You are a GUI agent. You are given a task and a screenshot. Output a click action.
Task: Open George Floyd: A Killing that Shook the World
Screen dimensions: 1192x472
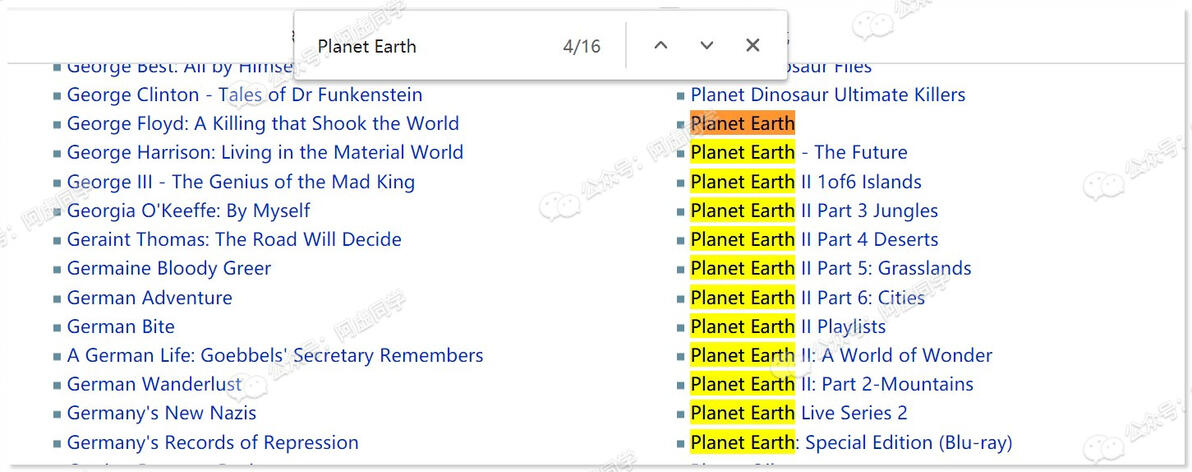pyautogui.click(x=263, y=124)
